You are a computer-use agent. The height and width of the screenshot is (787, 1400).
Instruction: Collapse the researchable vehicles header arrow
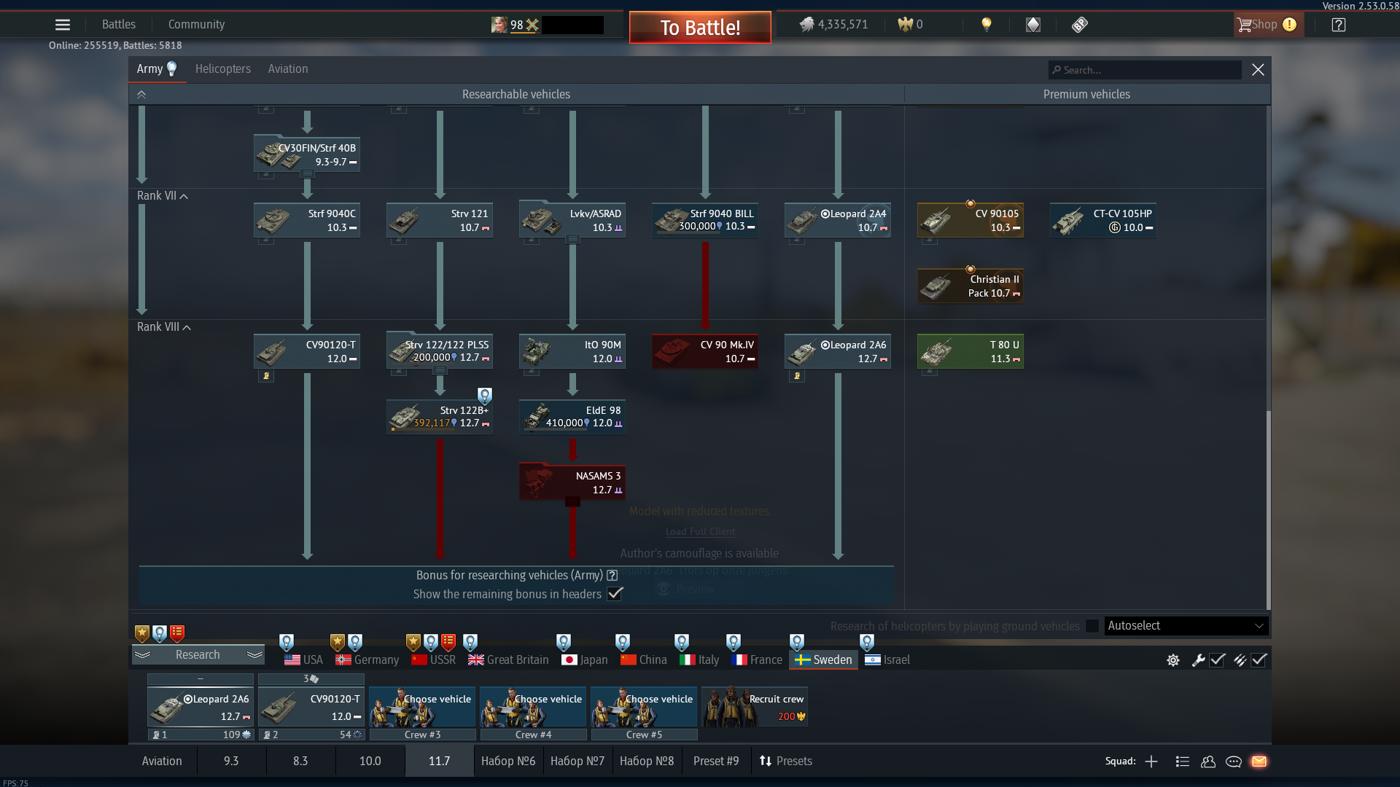pos(141,94)
